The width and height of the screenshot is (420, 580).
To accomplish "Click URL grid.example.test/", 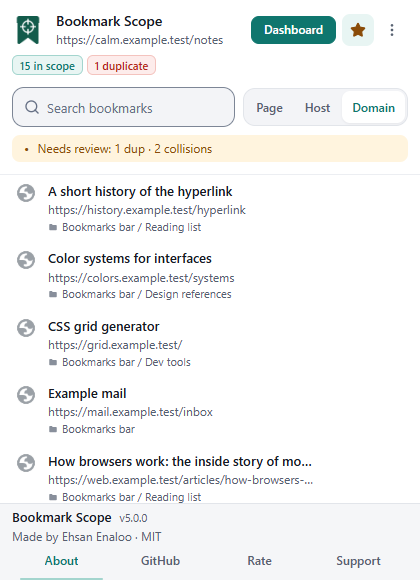I will point(115,345).
